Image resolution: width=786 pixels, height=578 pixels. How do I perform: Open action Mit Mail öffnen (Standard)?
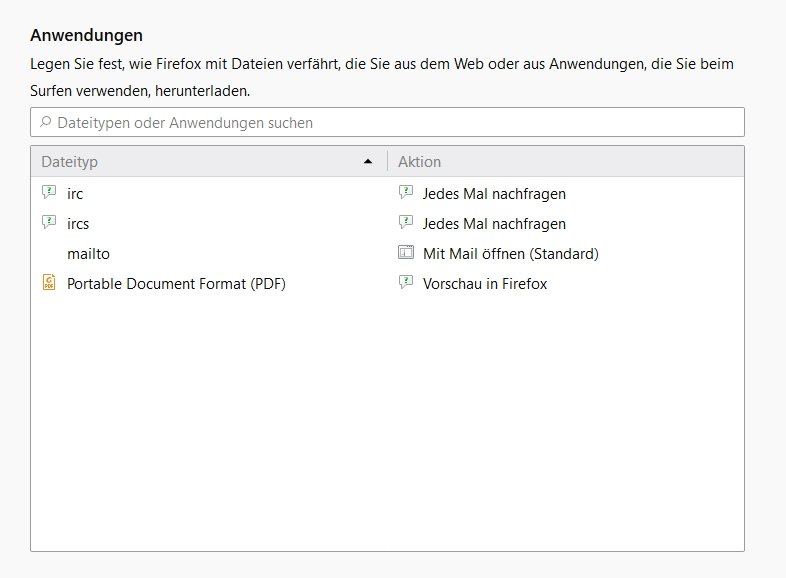pos(511,254)
